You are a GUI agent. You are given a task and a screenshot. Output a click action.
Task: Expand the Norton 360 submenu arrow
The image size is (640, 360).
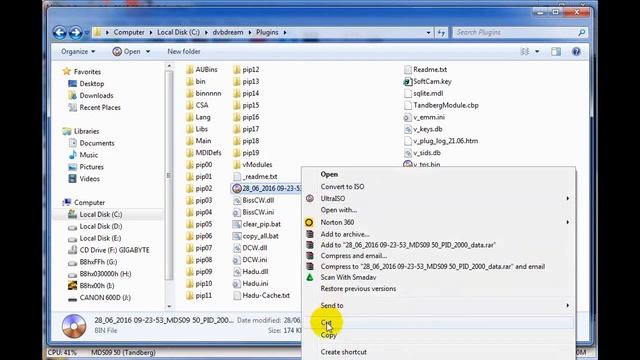pos(567,222)
